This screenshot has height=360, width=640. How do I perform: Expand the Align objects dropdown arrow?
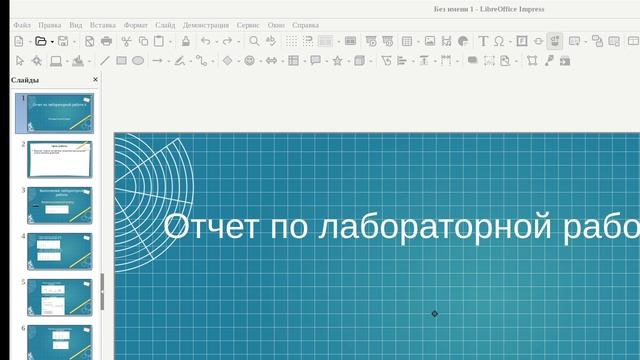413,61
